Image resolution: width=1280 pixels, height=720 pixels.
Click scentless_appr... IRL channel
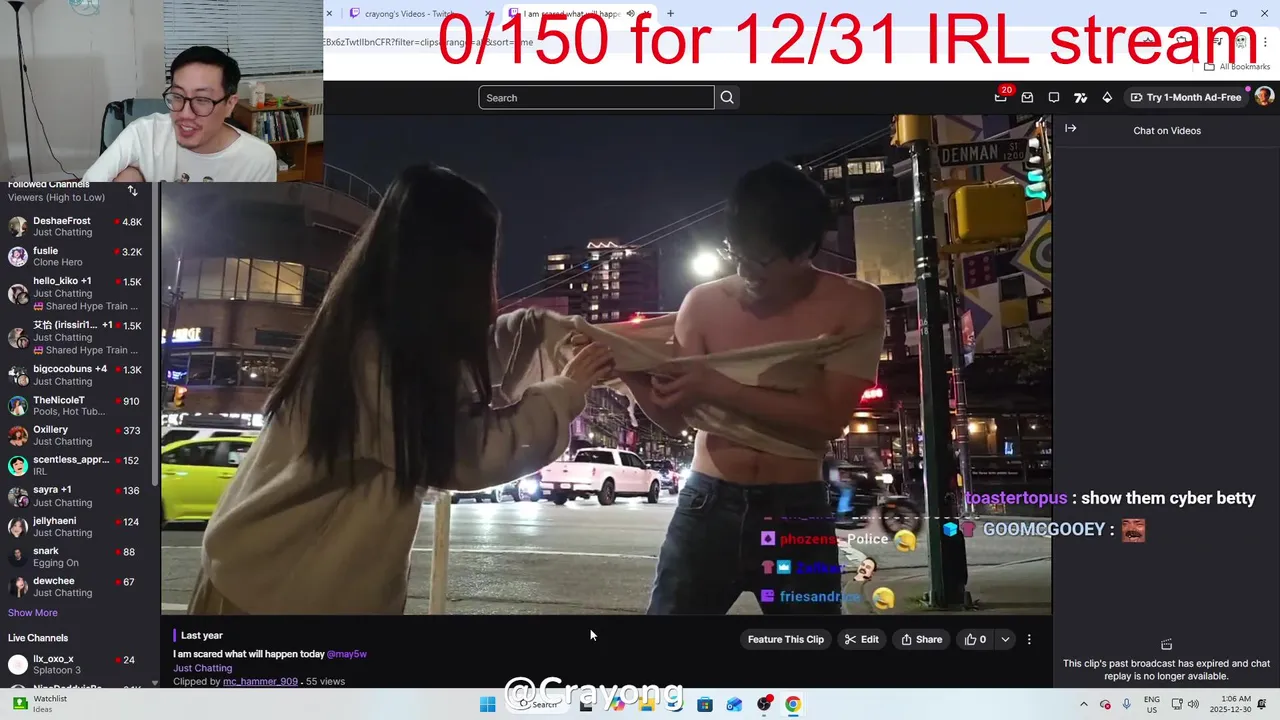click(78, 465)
